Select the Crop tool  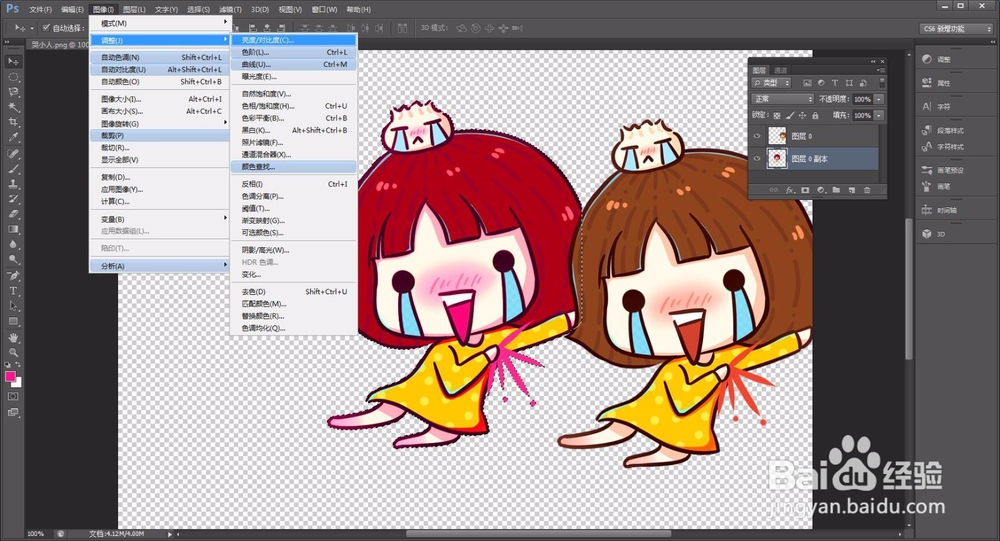[x=13, y=122]
